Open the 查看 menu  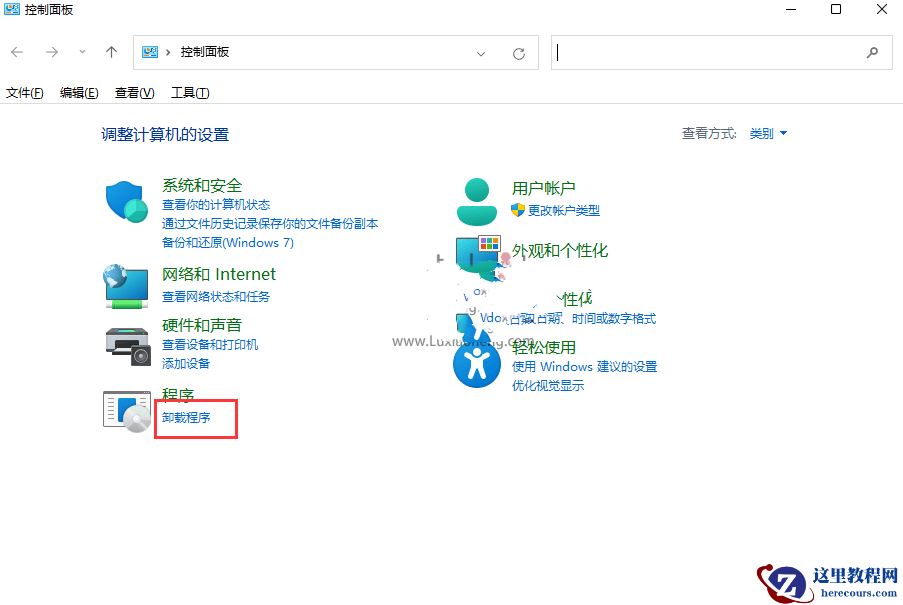click(x=133, y=92)
